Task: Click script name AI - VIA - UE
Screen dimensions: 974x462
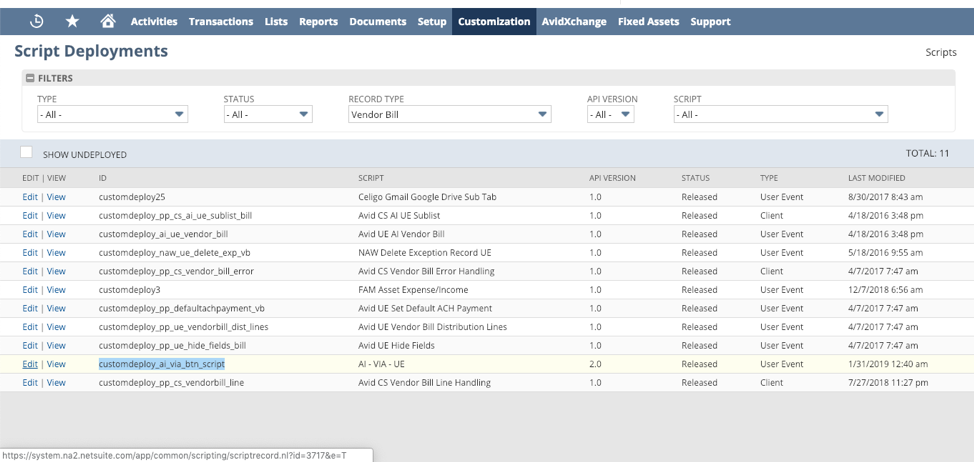Action: (381, 364)
